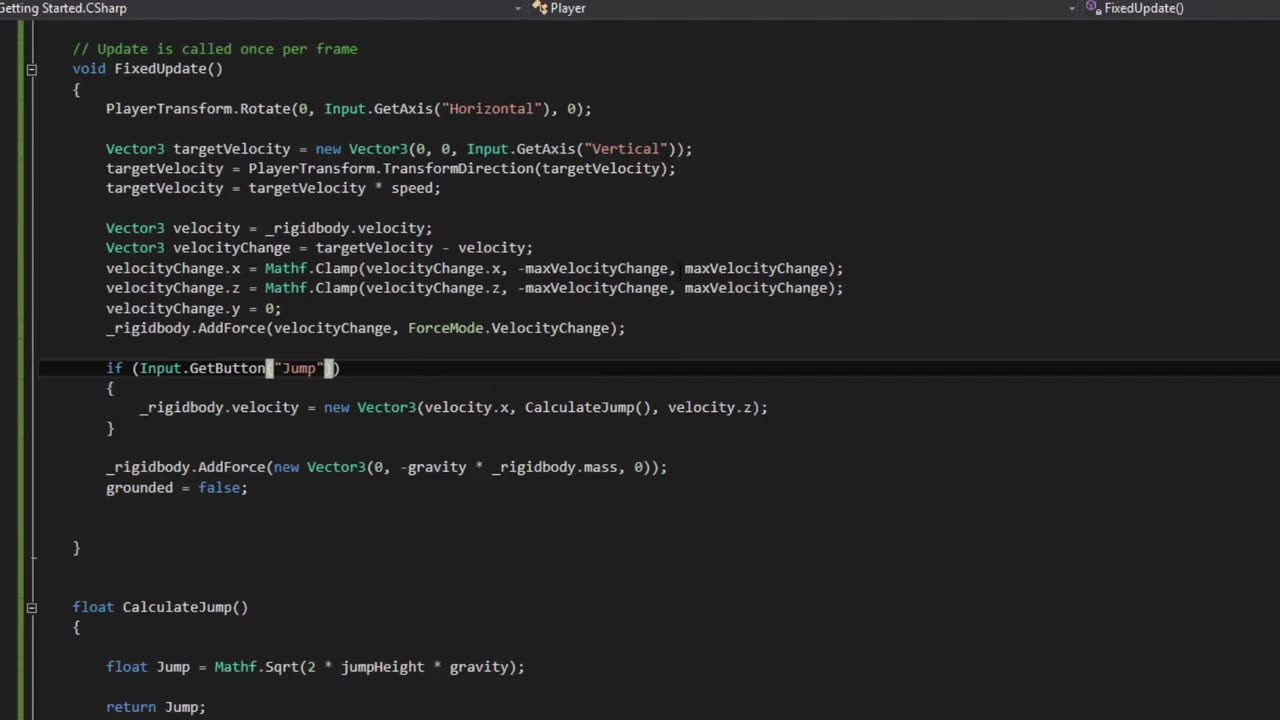The width and height of the screenshot is (1280, 720).
Task: Click the -gravity term in AddForce
Action: click(433, 467)
